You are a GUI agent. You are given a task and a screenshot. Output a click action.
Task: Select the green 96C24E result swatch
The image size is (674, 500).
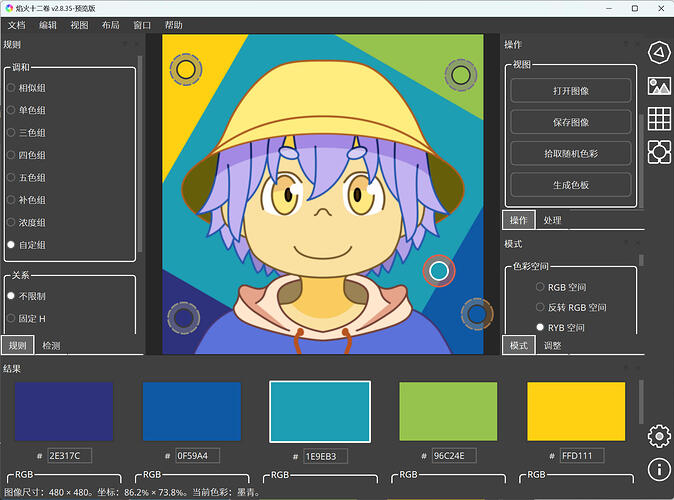coord(448,411)
